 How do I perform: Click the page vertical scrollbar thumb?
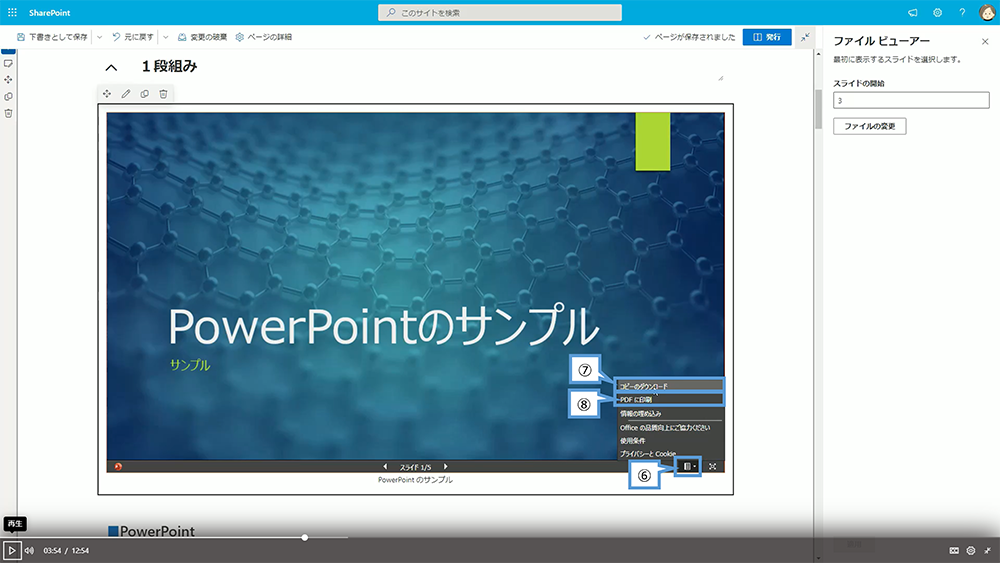coord(818,108)
